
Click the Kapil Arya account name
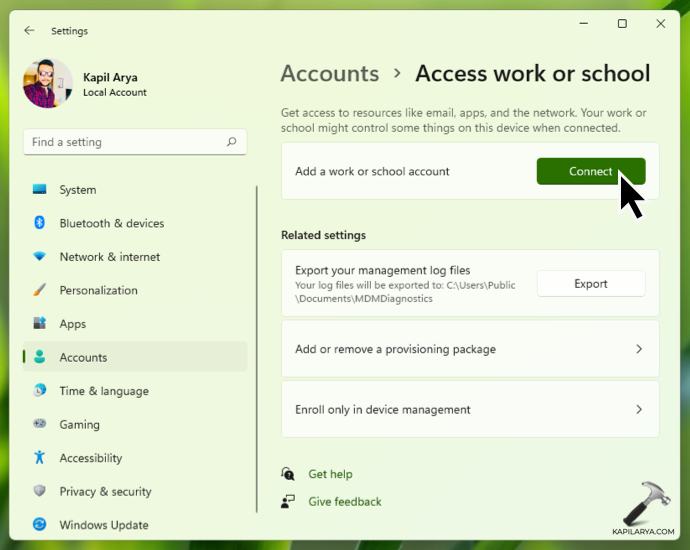point(110,77)
